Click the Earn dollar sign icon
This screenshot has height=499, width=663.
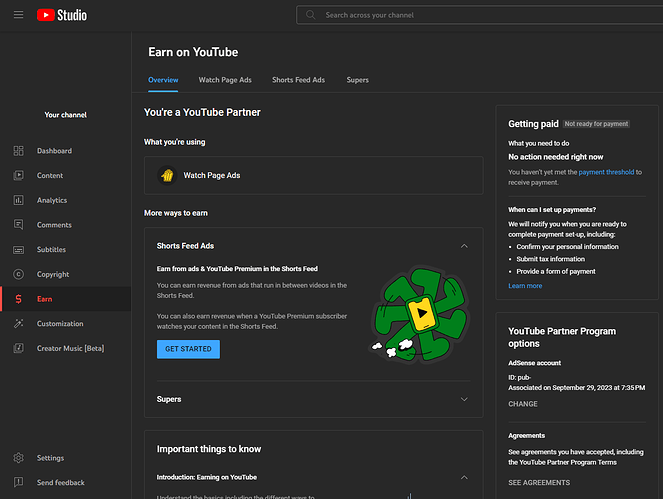coord(18,299)
